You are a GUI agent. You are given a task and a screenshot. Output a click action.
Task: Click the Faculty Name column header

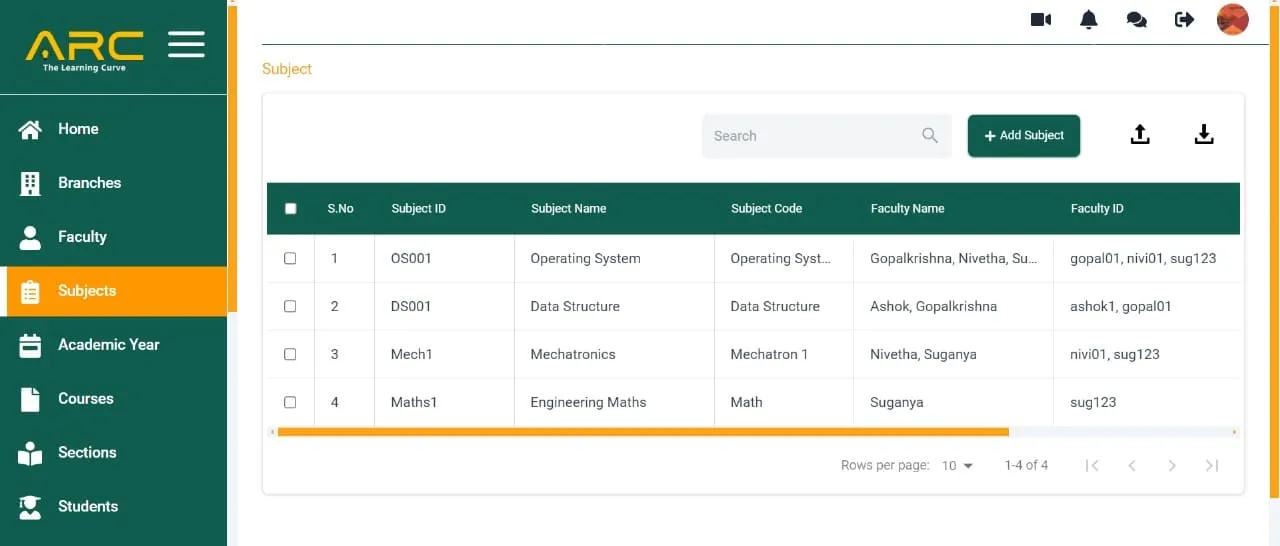pos(907,209)
